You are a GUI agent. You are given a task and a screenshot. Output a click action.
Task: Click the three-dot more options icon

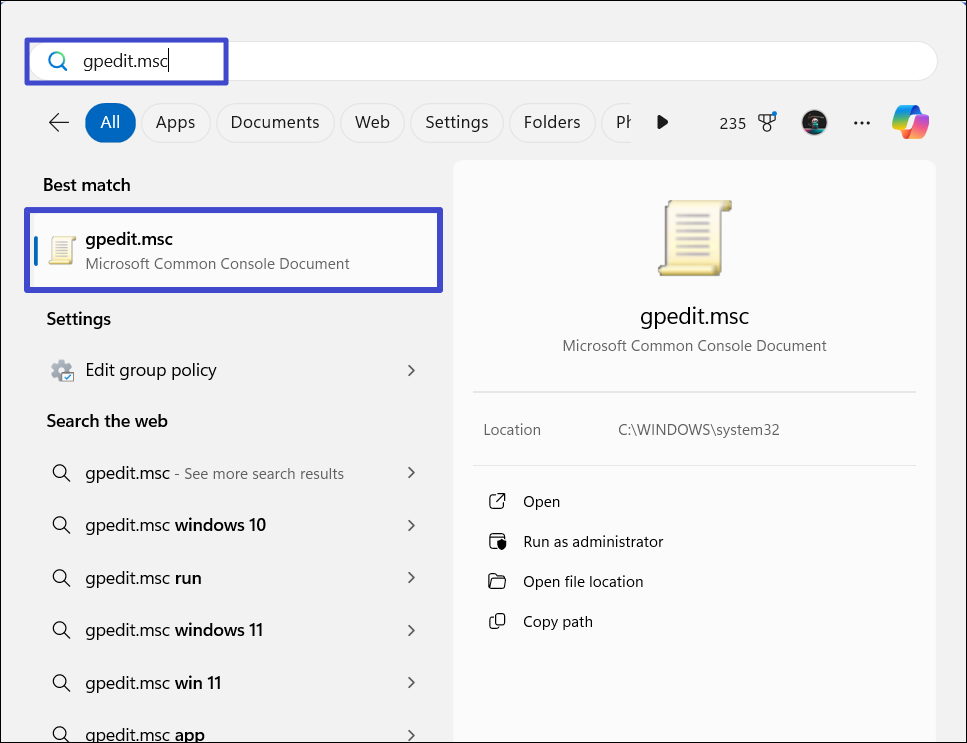coord(861,123)
